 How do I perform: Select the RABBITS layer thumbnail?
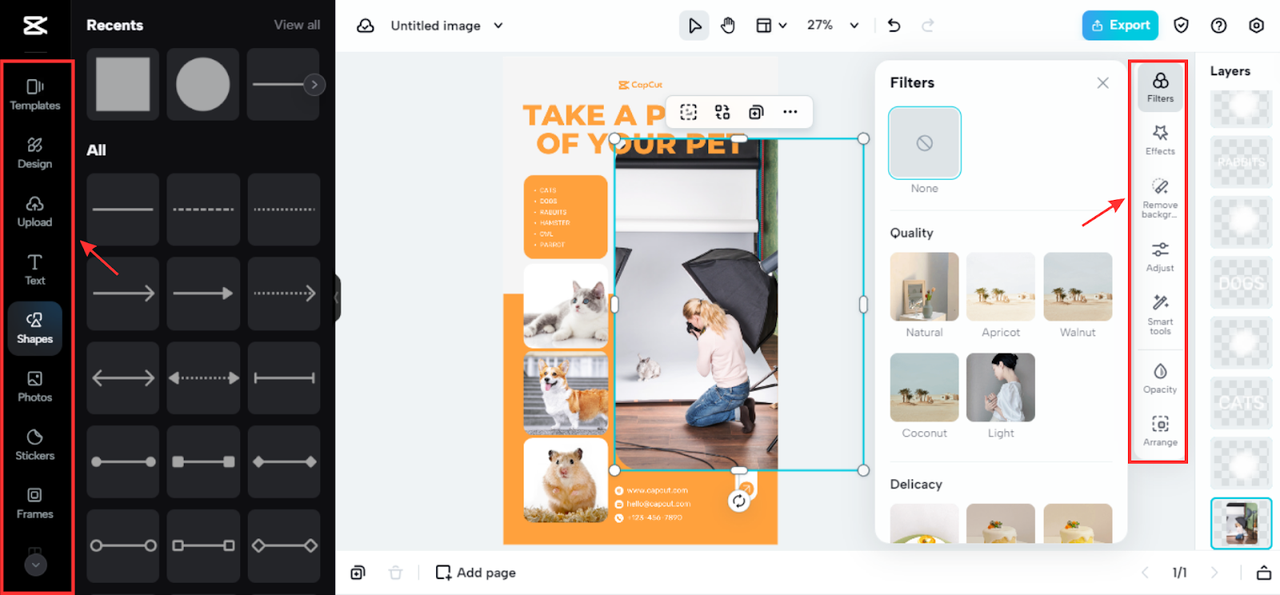[x=1241, y=163]
